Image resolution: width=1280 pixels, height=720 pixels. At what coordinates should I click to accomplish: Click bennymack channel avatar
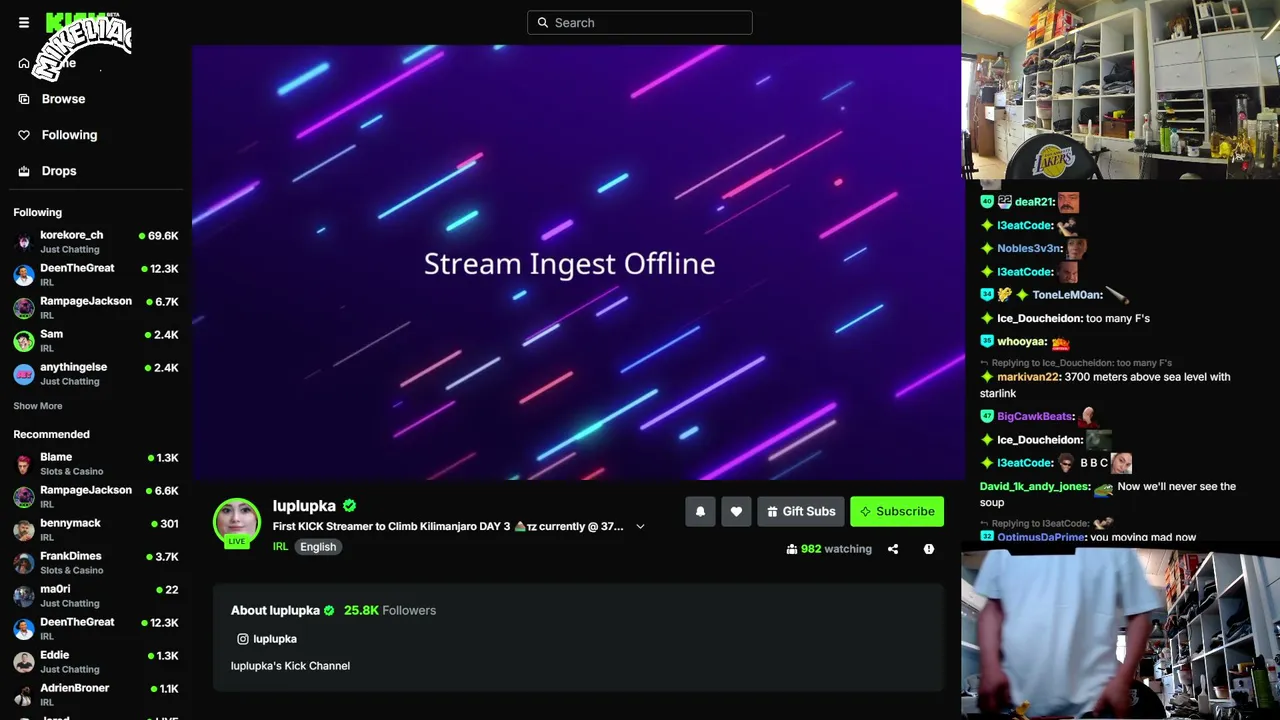pyautogui.click(x=24, y=530)
